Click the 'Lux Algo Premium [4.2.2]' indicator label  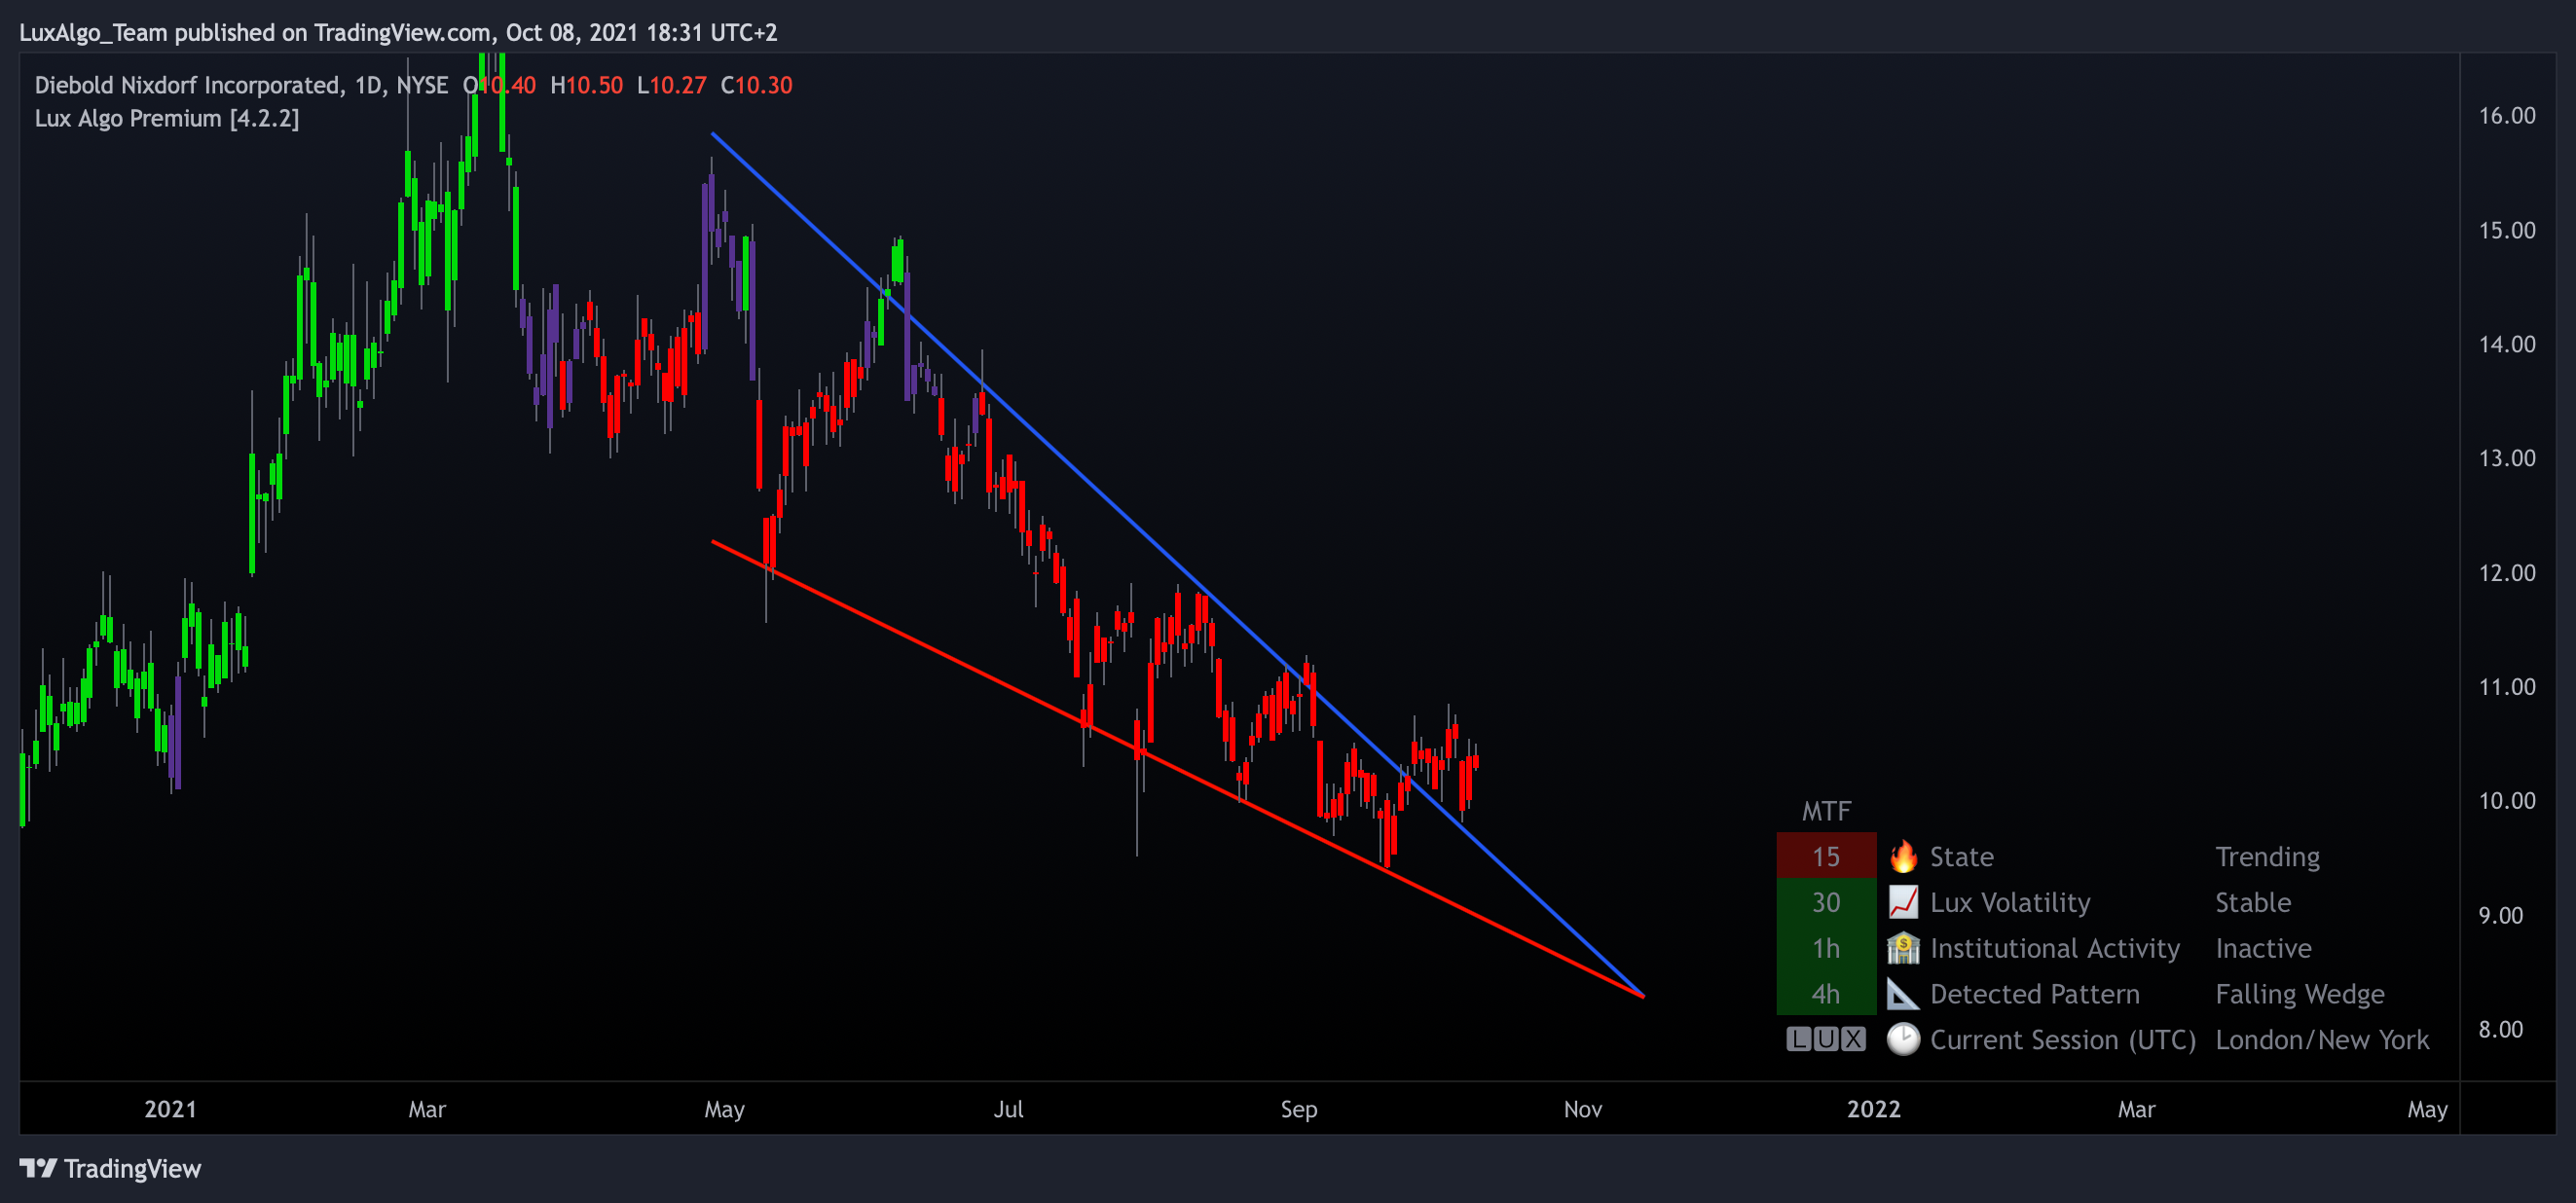(x=167, y=118)
